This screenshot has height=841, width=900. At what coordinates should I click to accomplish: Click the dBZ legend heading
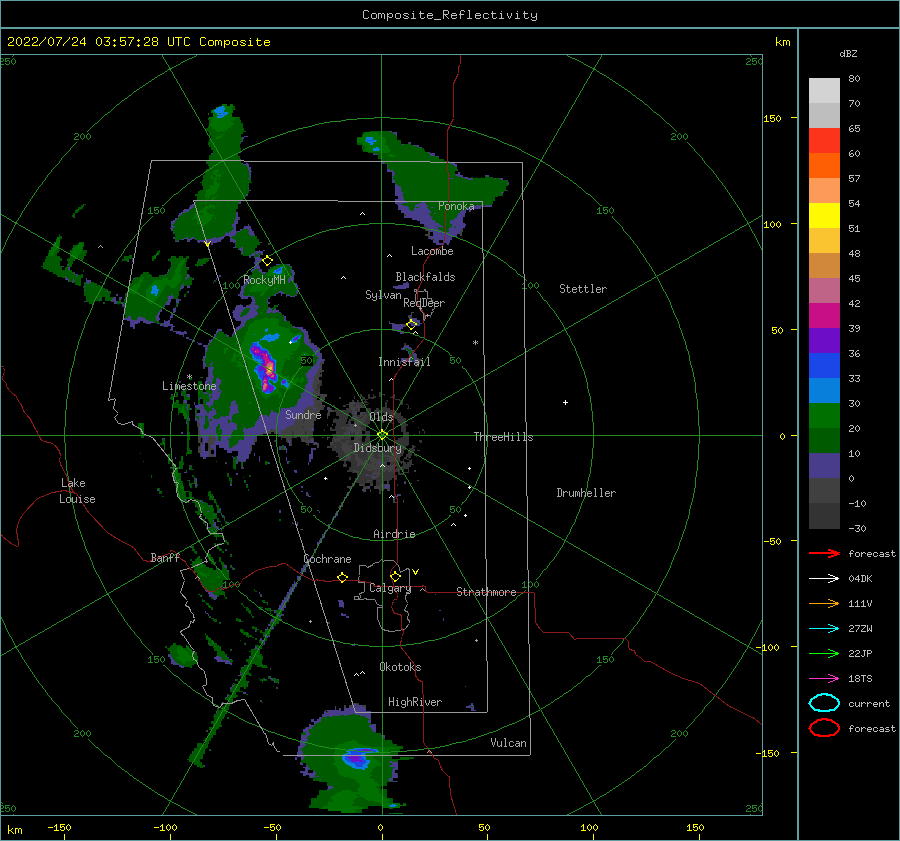(848, 53)
